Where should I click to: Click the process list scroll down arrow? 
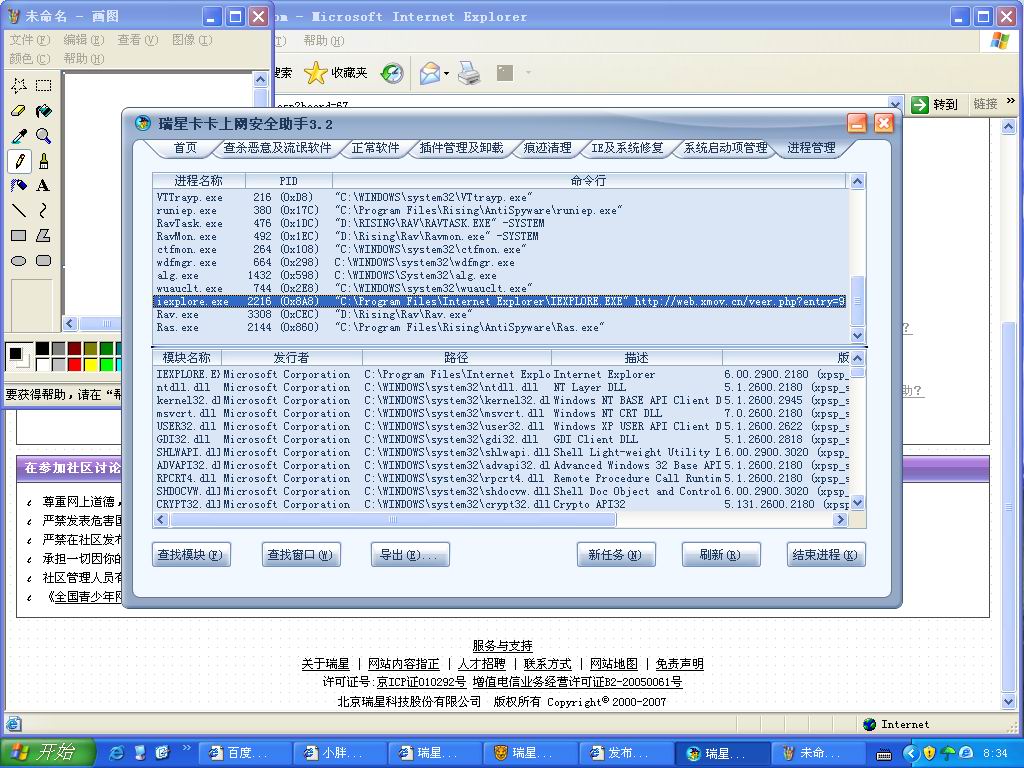point(857,335)
